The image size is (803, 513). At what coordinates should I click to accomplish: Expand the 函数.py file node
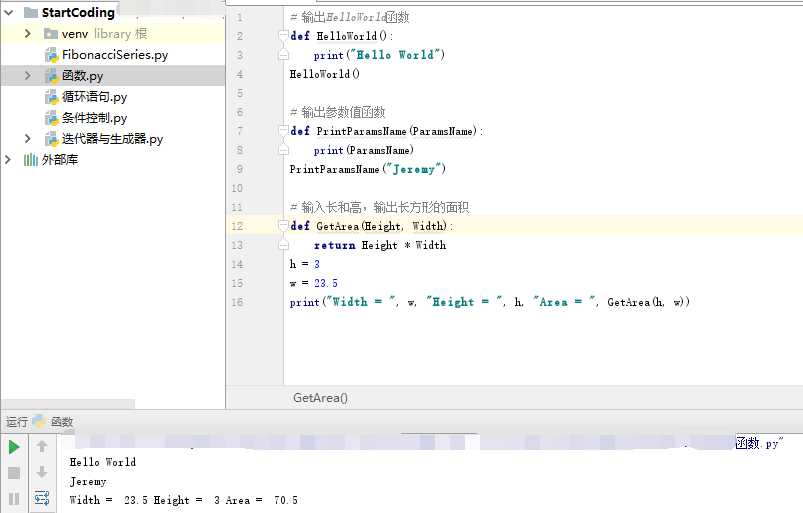pyautogui.click(x=28, y=76)
